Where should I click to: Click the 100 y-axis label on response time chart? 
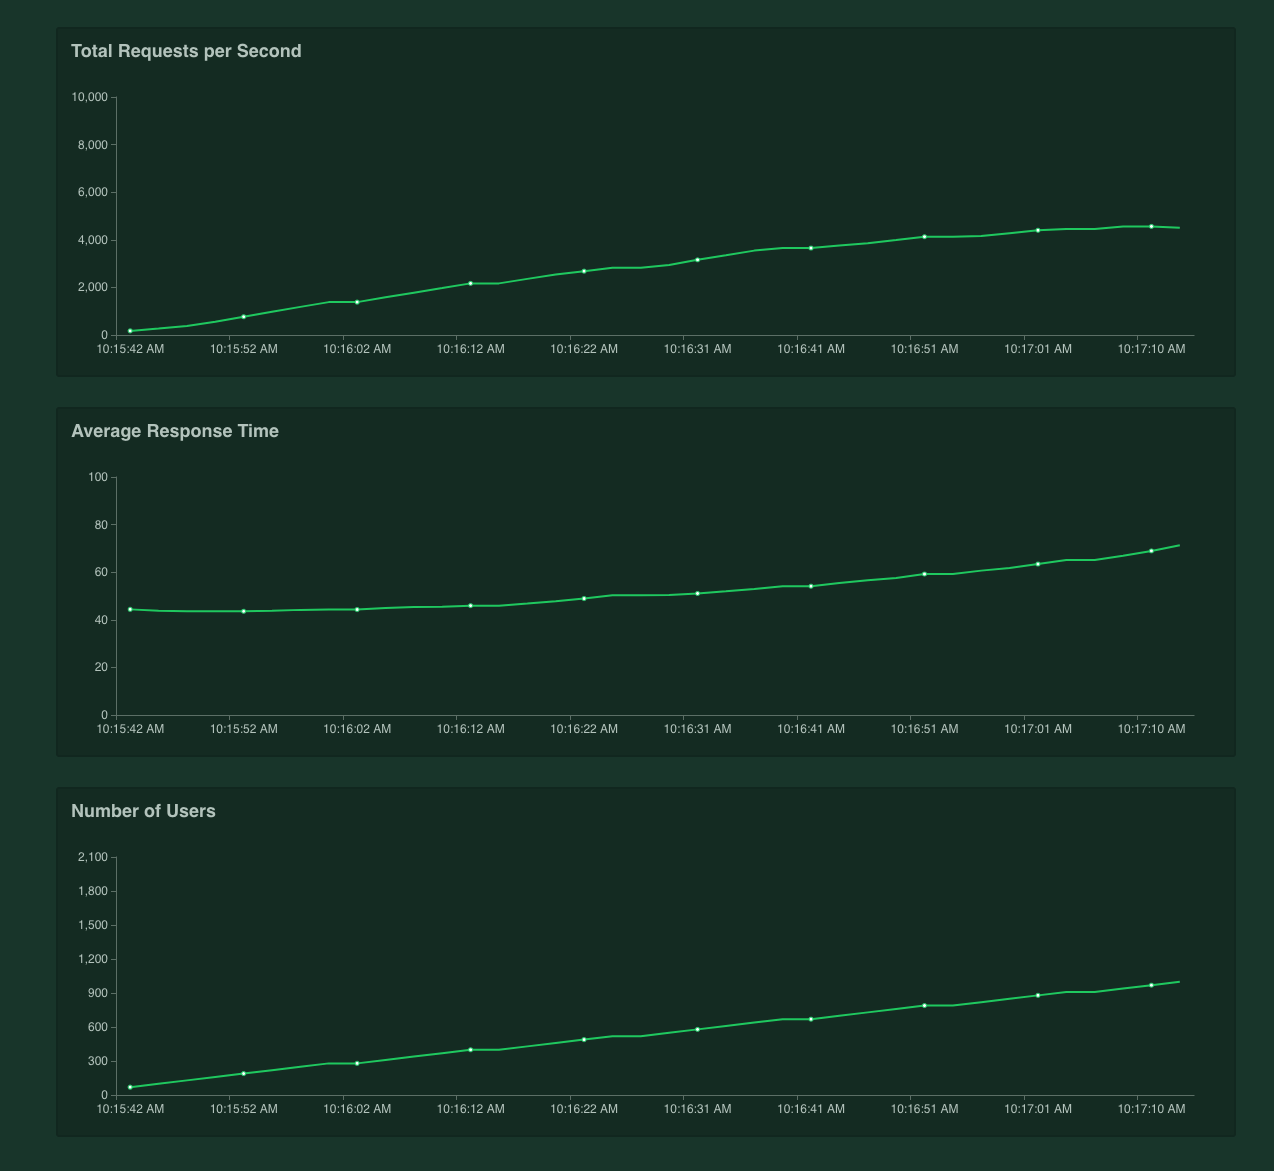tap(98, 477)
